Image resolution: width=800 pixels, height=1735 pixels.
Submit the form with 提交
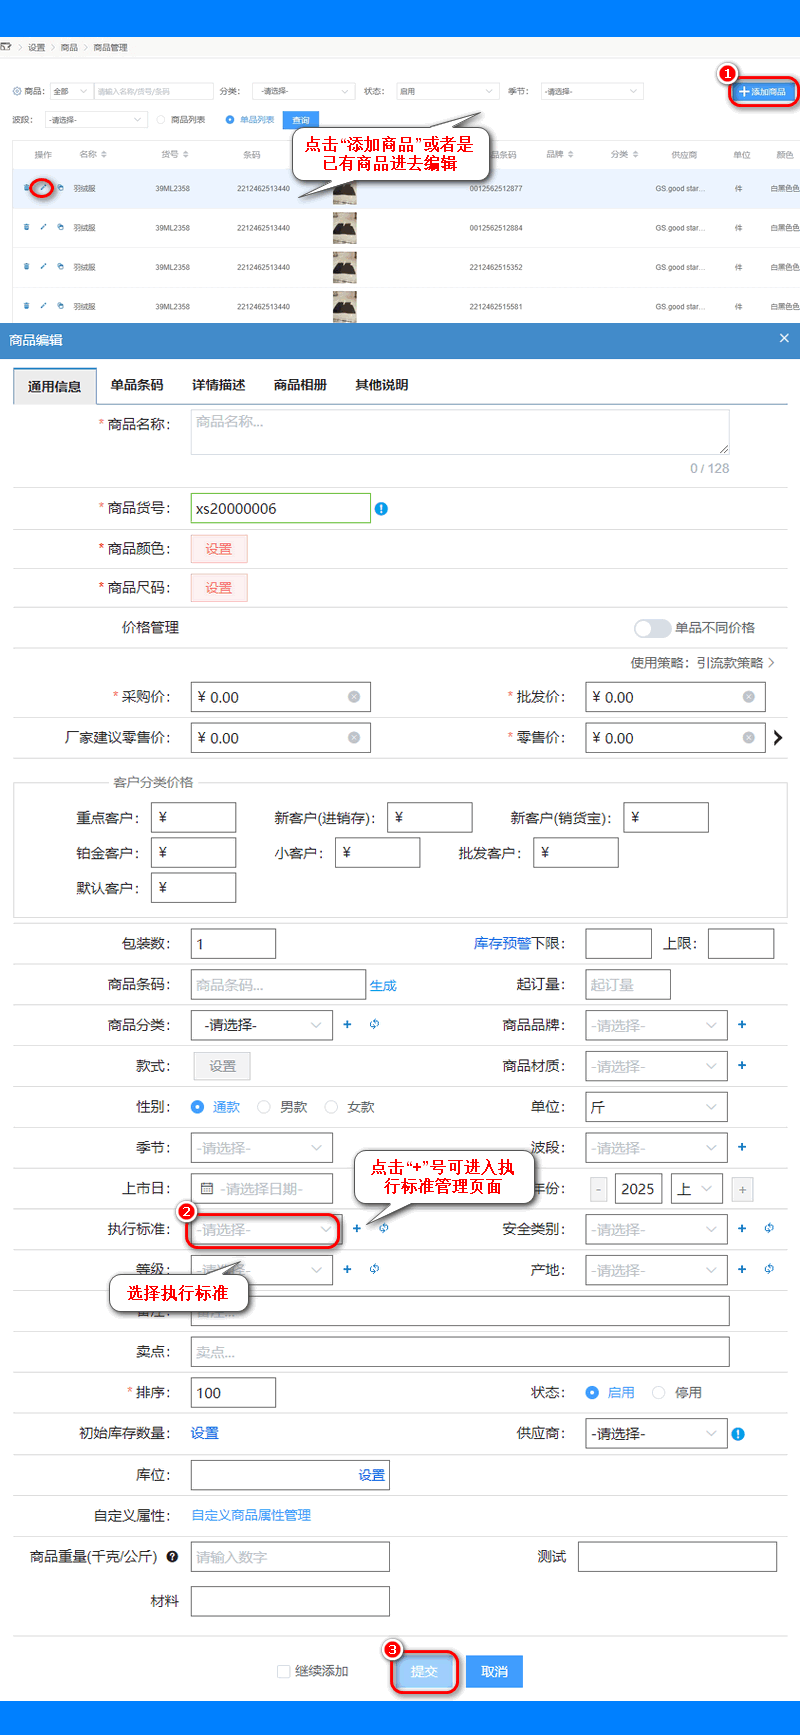coord(424,1671)
